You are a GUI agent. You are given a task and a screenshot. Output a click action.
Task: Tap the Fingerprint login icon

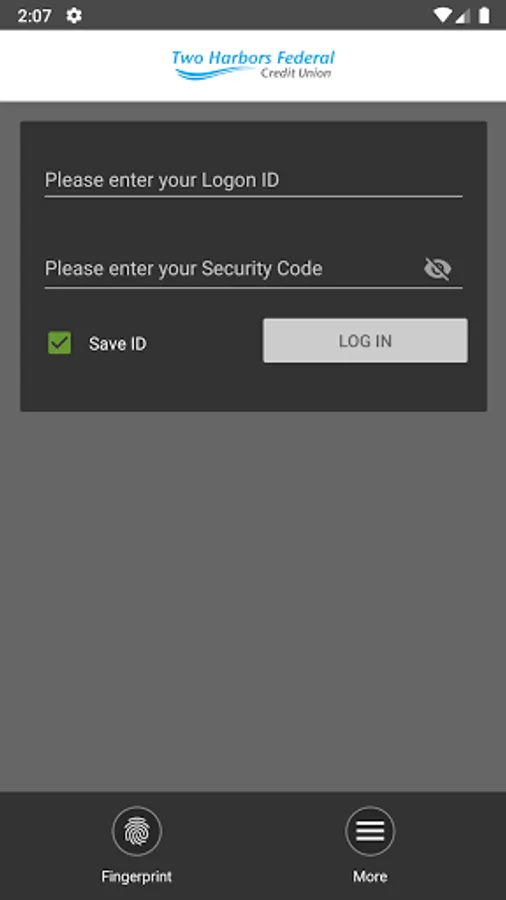click(137, 831)
